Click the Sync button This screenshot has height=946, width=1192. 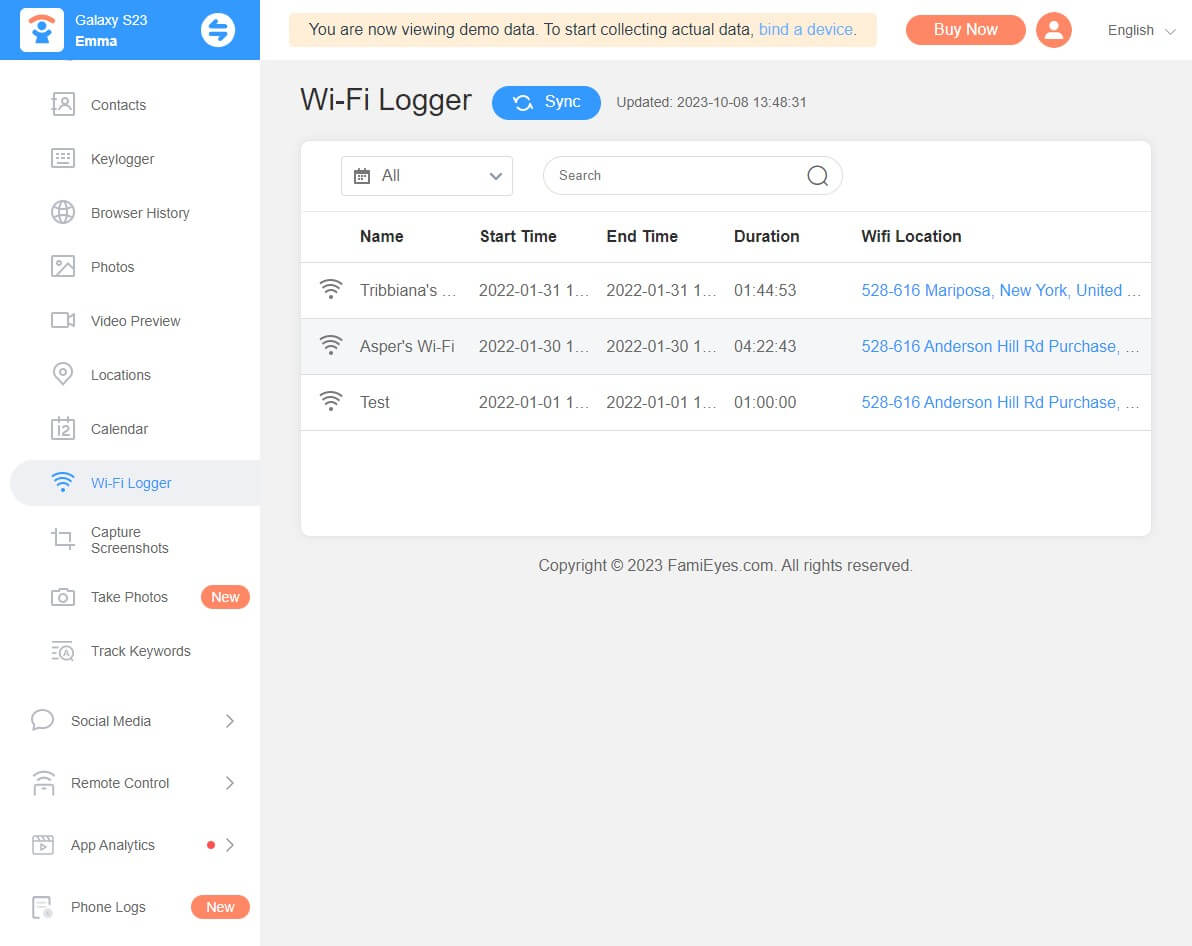click(x=546, y=102)
